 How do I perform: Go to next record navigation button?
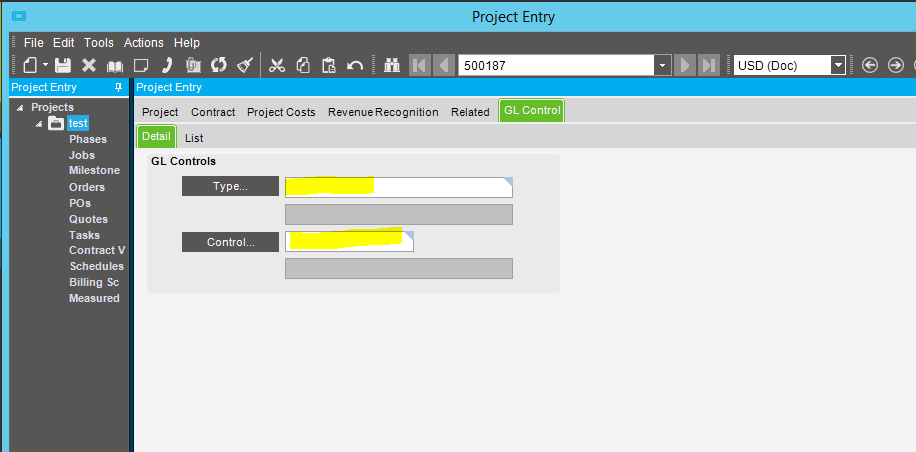click(x=684, y=65)
